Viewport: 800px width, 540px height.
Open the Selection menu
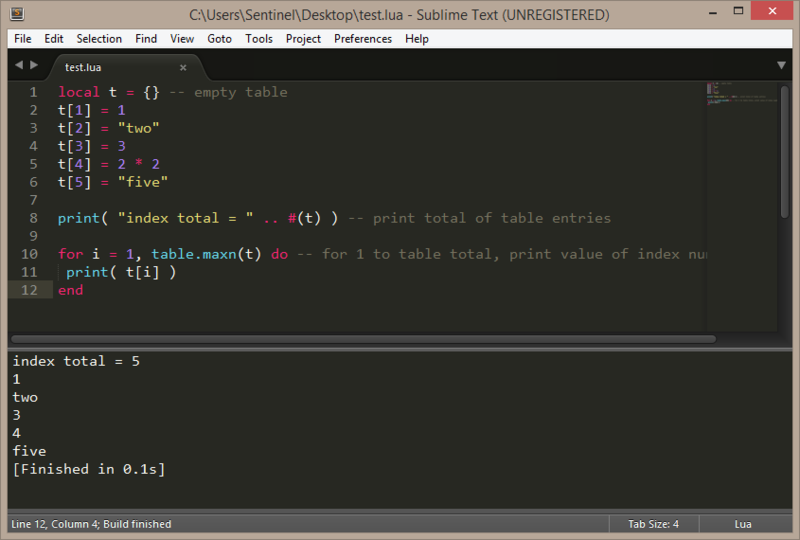coord(99,39)
